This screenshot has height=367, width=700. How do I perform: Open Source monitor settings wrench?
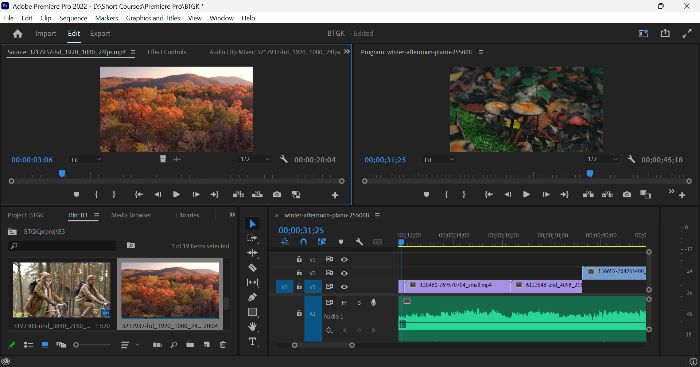coord(283,159)
